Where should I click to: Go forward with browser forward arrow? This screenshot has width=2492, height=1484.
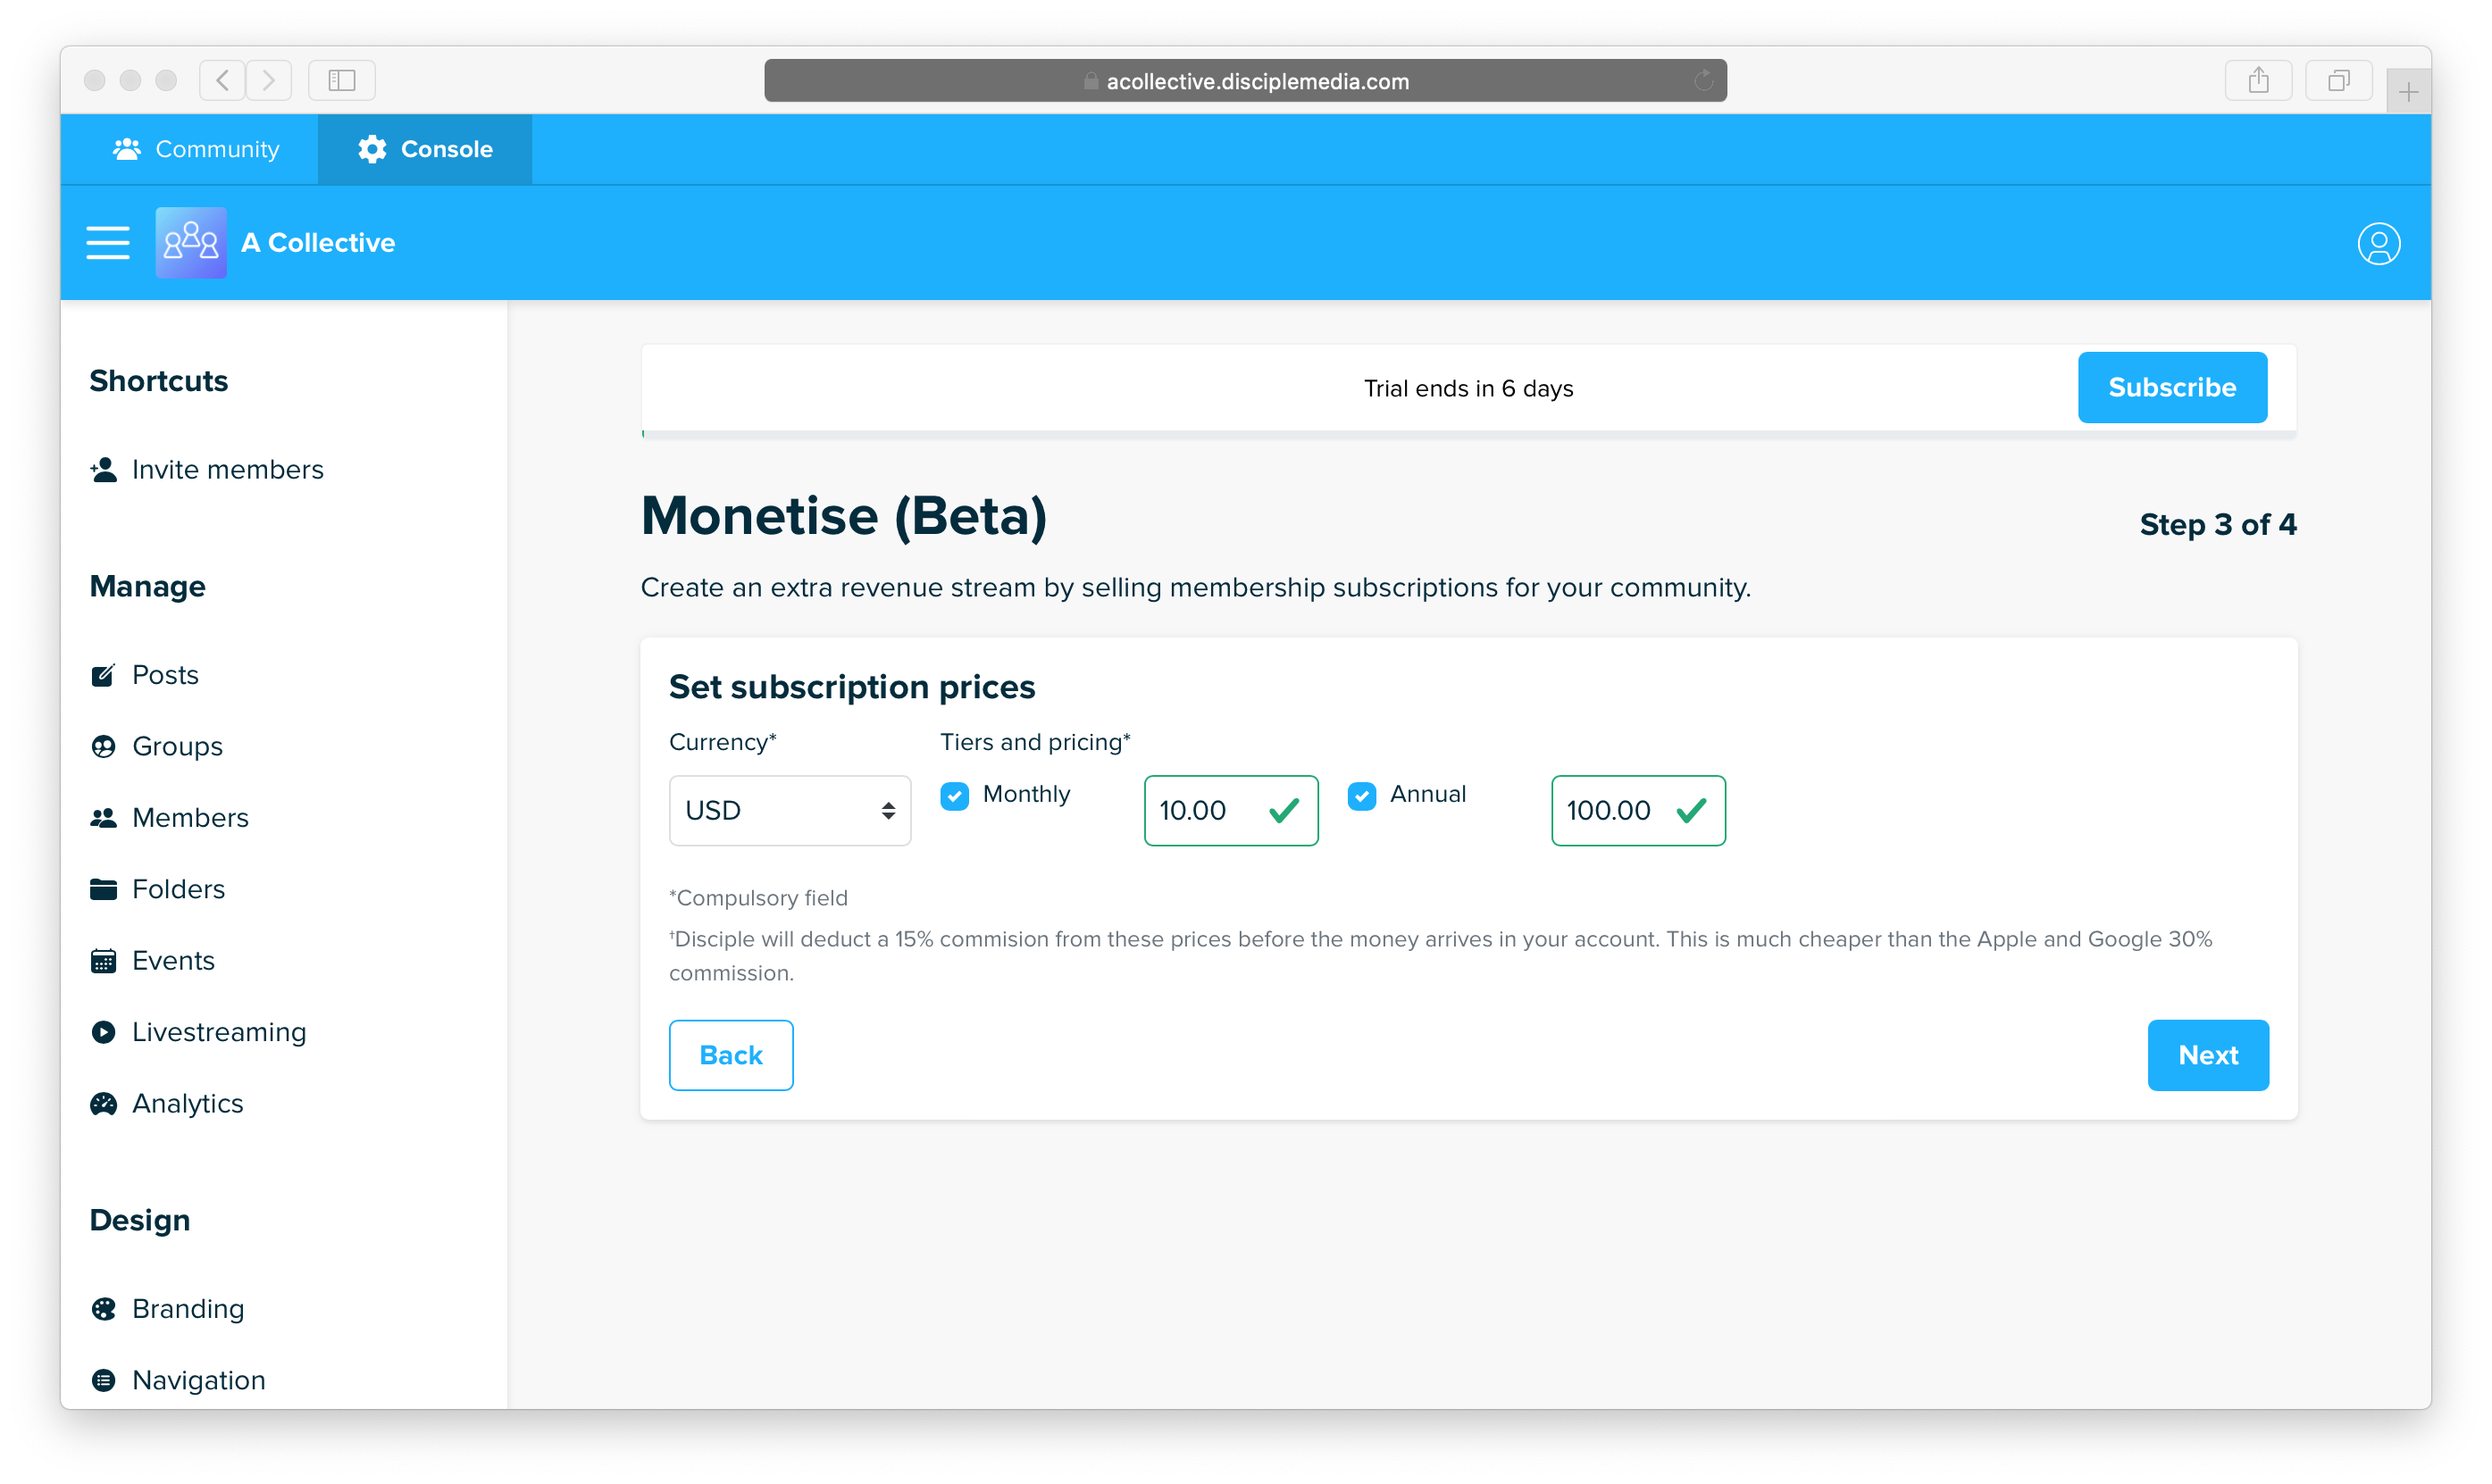269,80
